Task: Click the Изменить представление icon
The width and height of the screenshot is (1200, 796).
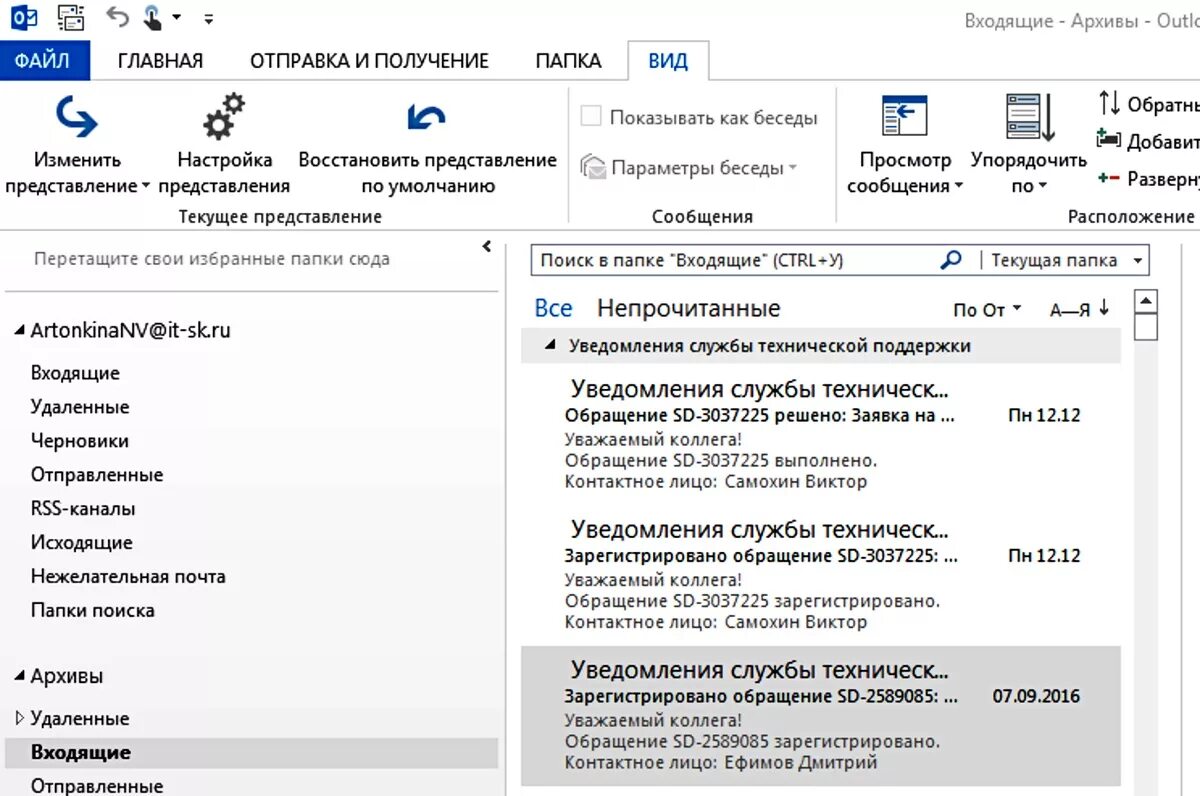Action: coord(76,117)
